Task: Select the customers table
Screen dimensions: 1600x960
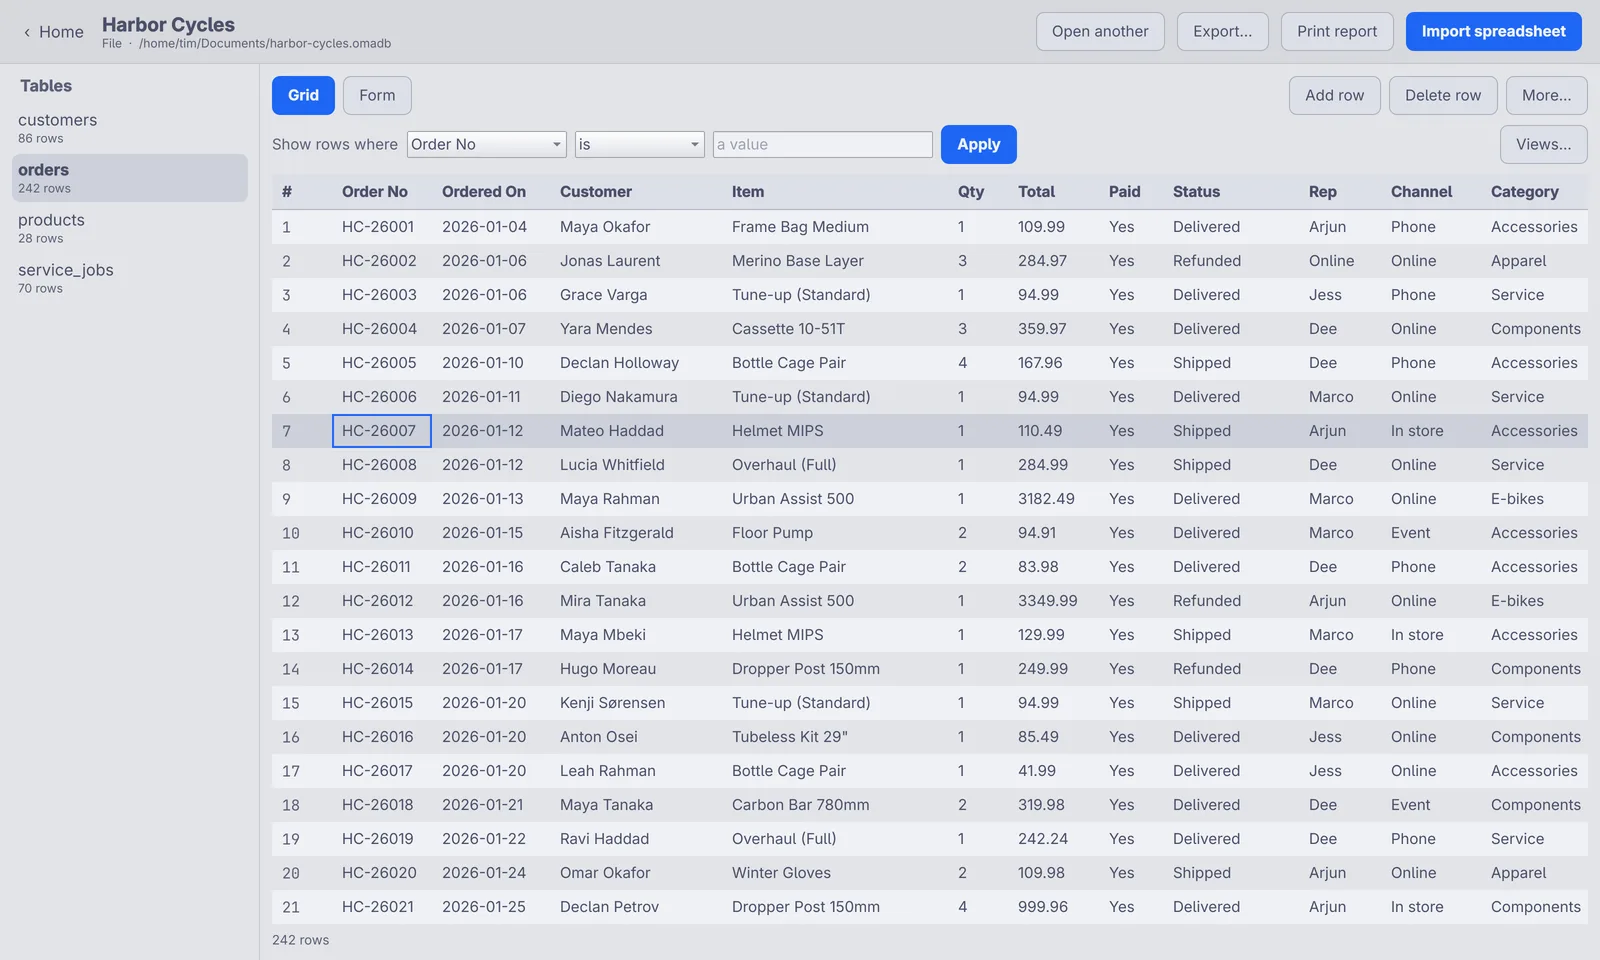Action: point(130,128)
